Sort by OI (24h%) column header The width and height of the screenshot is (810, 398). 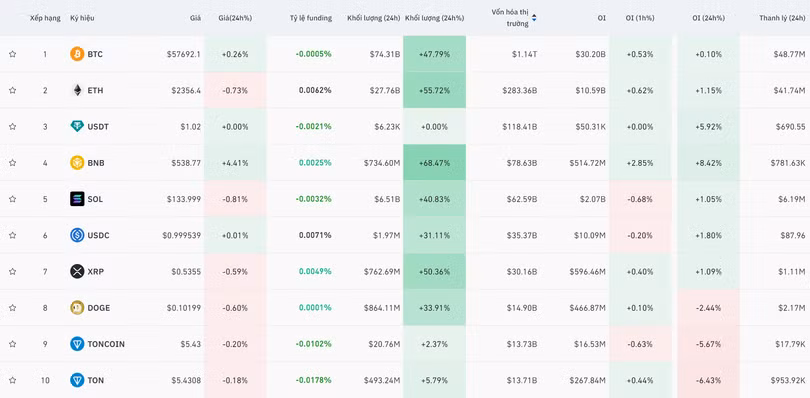(708, 18)
